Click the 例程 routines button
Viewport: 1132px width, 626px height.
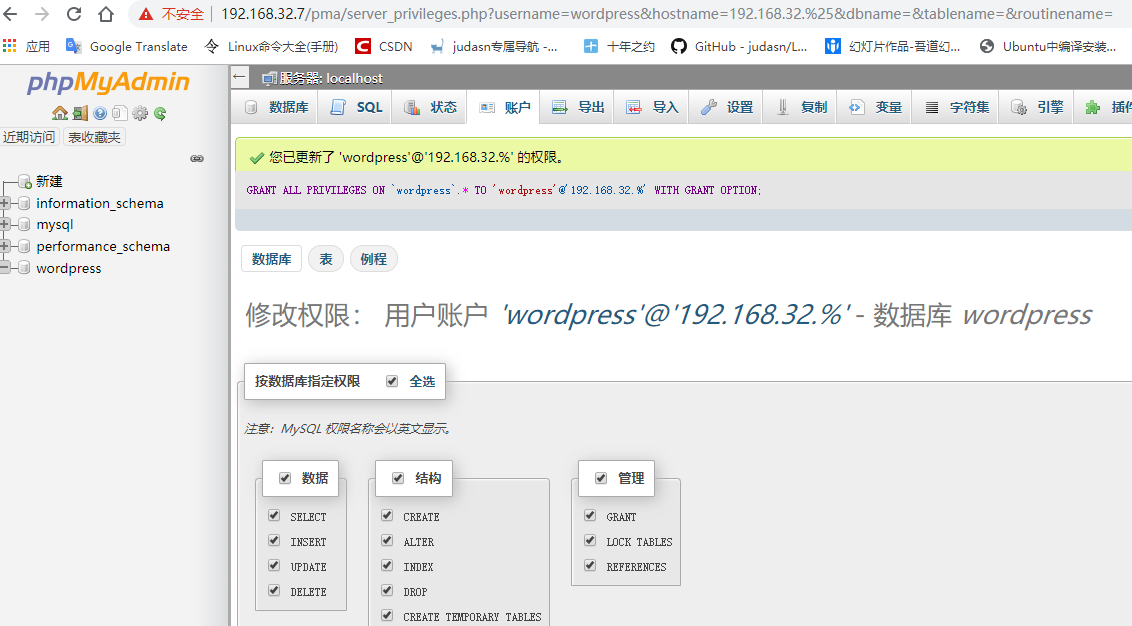[x=373, y=258]
